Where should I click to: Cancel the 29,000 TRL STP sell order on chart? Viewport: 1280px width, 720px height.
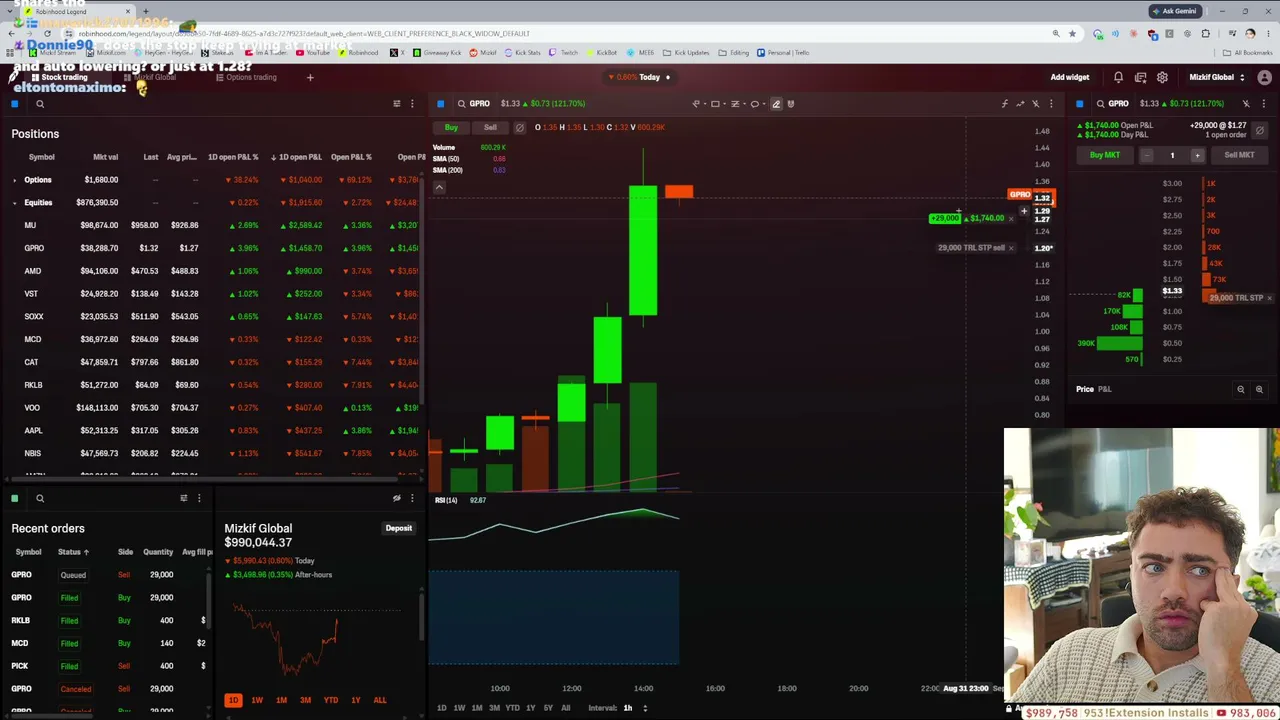click(1010, 248)
